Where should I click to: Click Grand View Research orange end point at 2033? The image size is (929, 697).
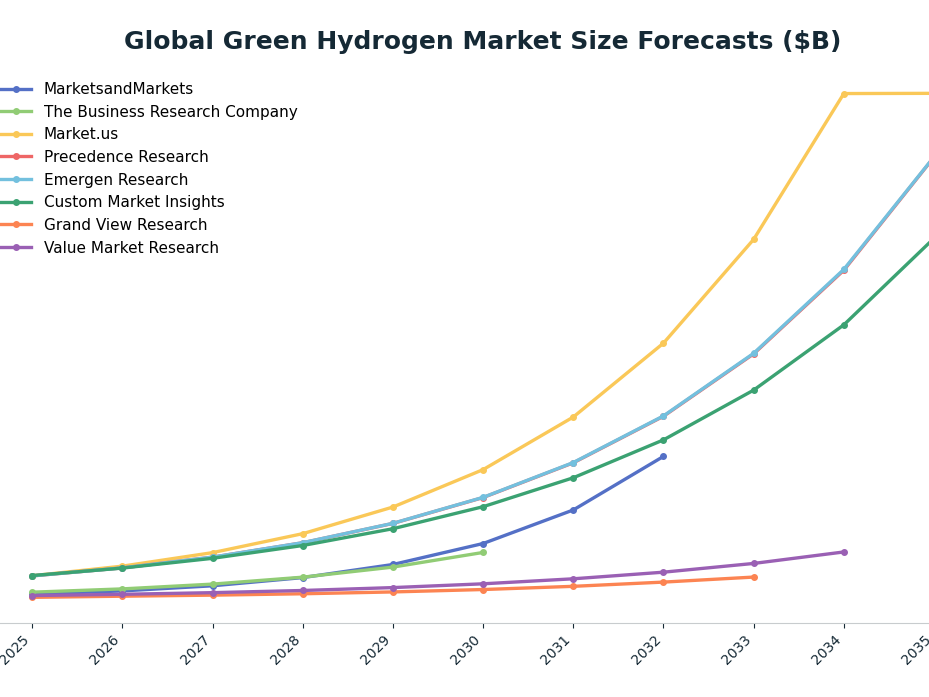[x=754, y=577]
